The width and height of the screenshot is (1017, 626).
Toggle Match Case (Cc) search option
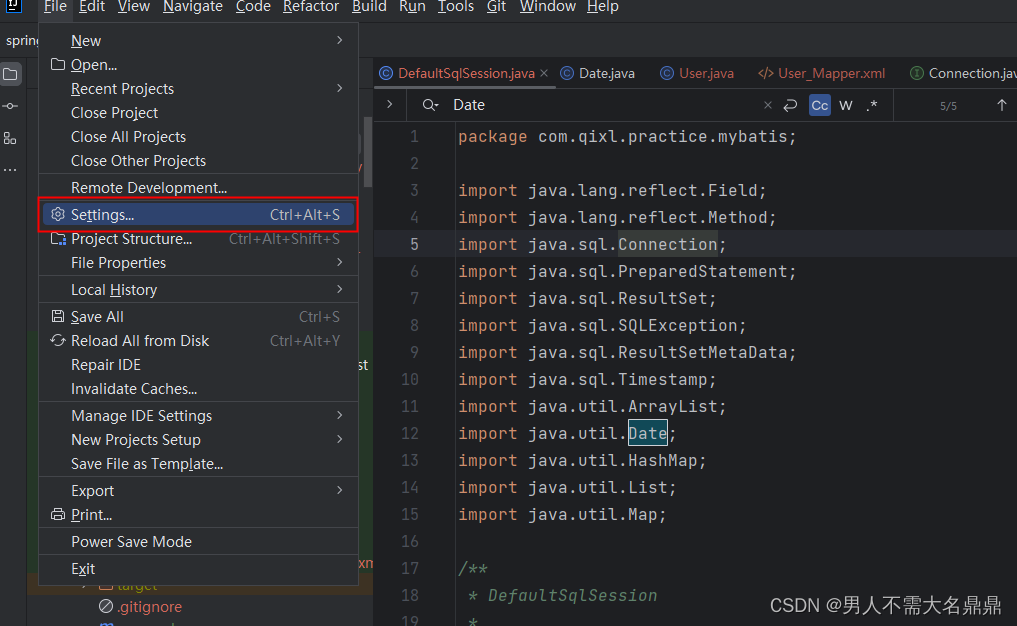click(820, 105)
